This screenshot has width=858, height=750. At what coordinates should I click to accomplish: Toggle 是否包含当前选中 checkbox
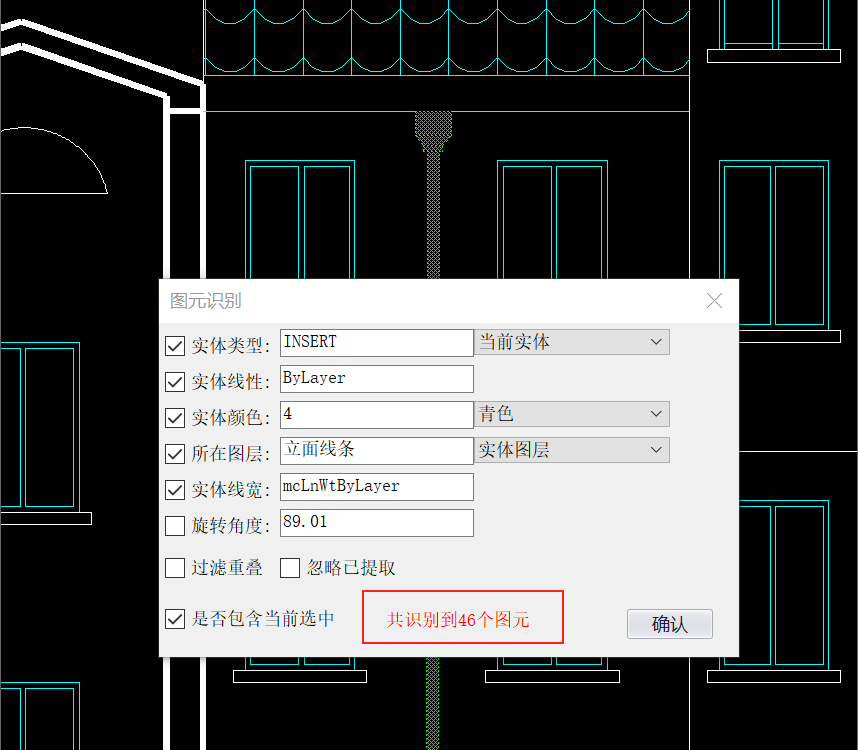175,619
